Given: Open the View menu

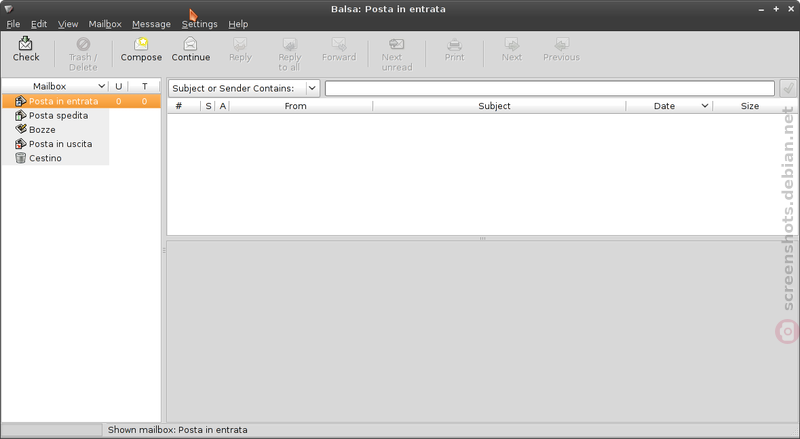Looking at the screenshot, I should pos(68,24).
